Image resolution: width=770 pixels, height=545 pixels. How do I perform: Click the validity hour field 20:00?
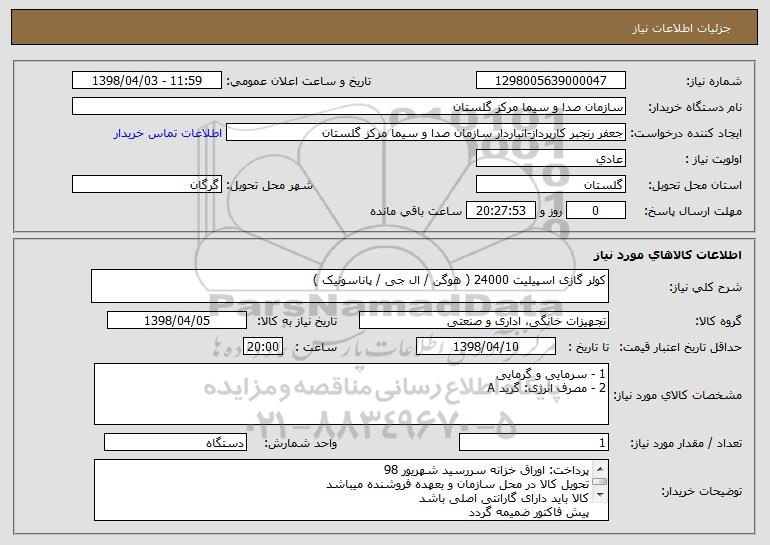263,347
